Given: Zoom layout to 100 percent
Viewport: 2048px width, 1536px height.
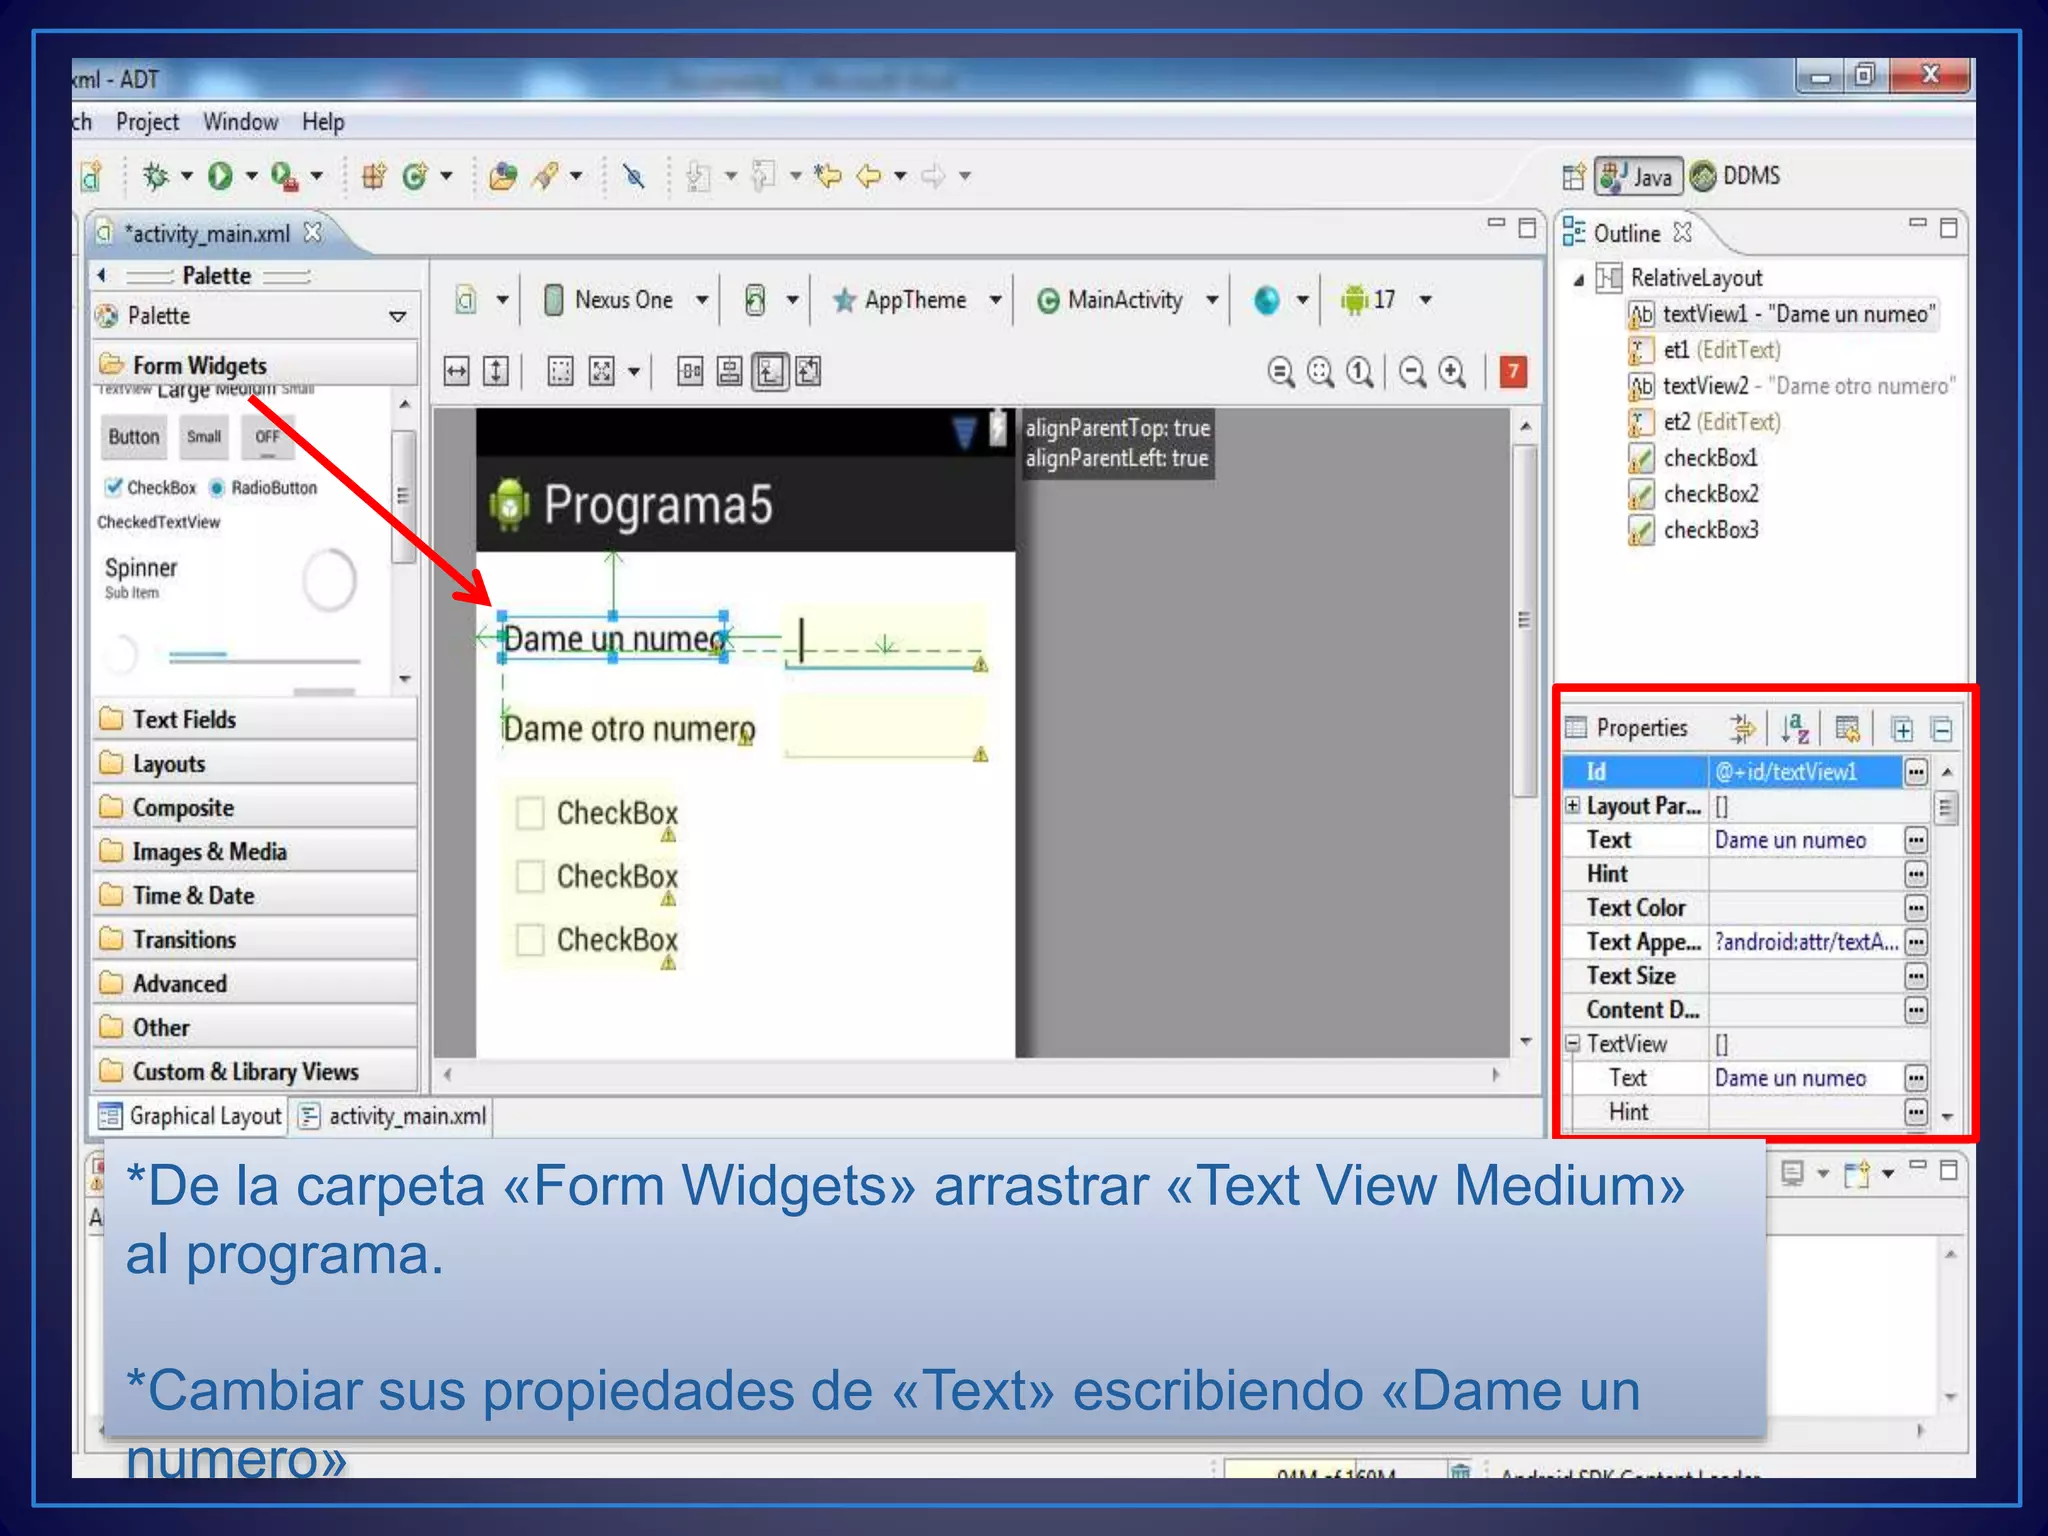Looking at the screenshot, I should click(x=1359, y=372).
